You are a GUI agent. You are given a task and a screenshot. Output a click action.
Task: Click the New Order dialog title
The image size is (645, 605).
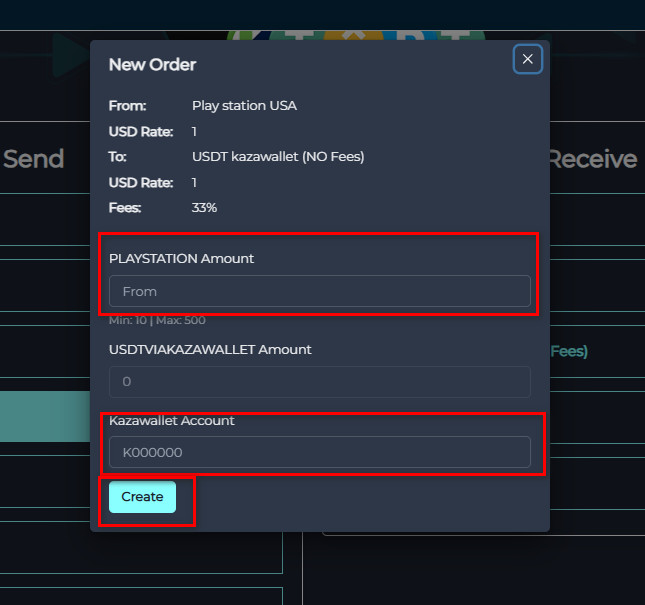152,65
